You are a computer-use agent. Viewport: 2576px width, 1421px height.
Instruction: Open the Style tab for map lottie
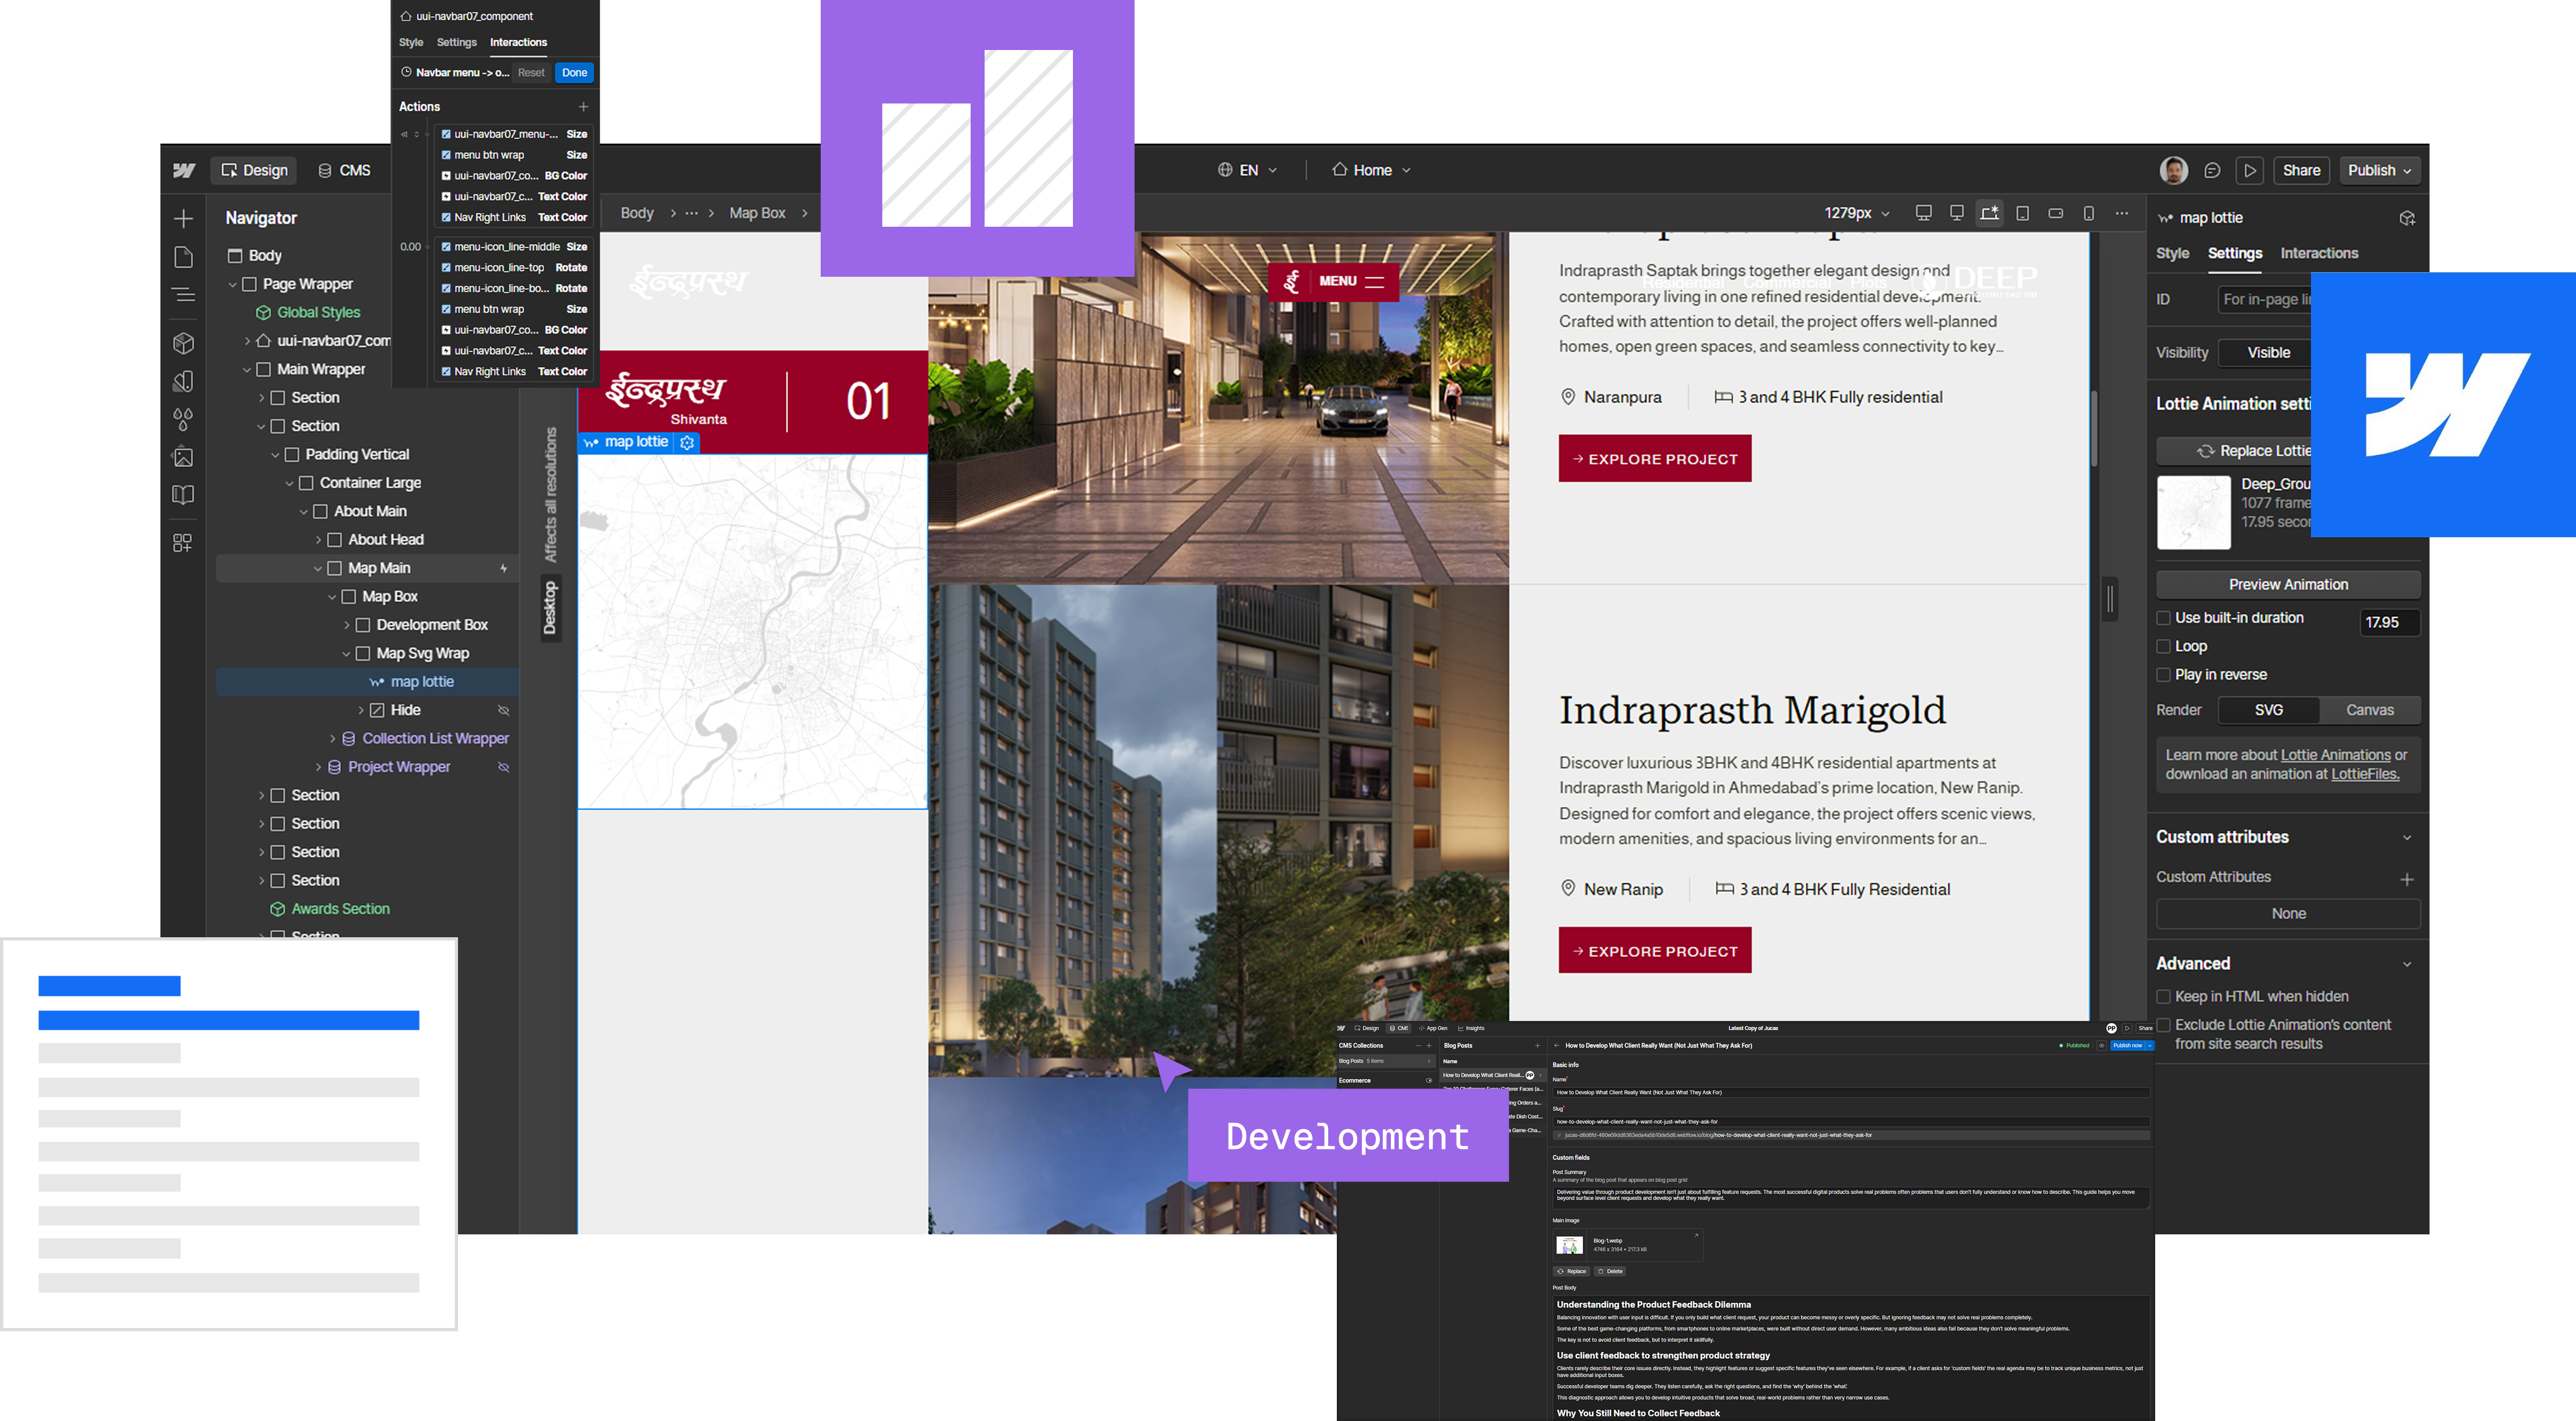tap(2172, 254)
